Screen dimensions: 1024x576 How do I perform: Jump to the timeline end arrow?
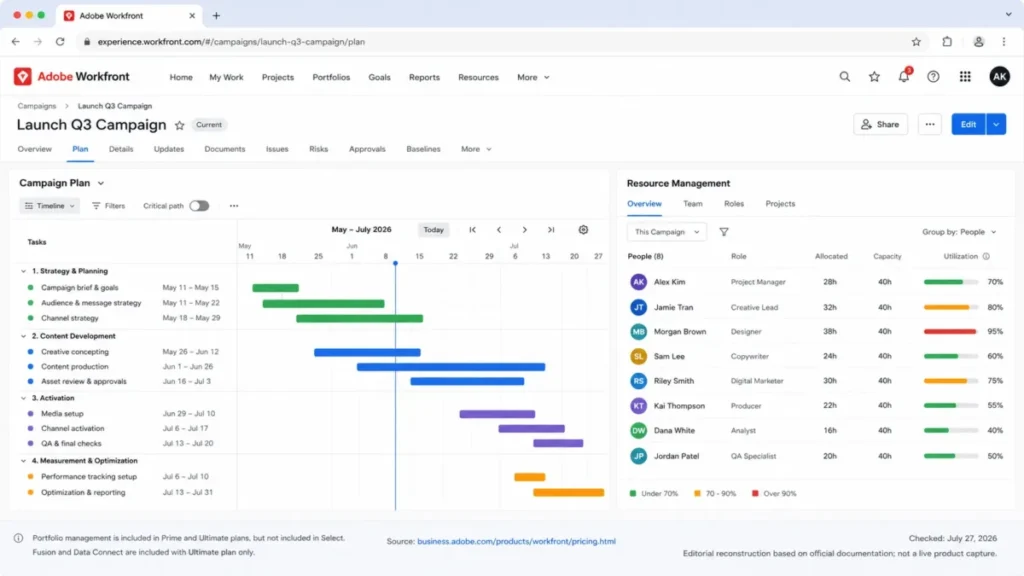(x=551, y=230)
